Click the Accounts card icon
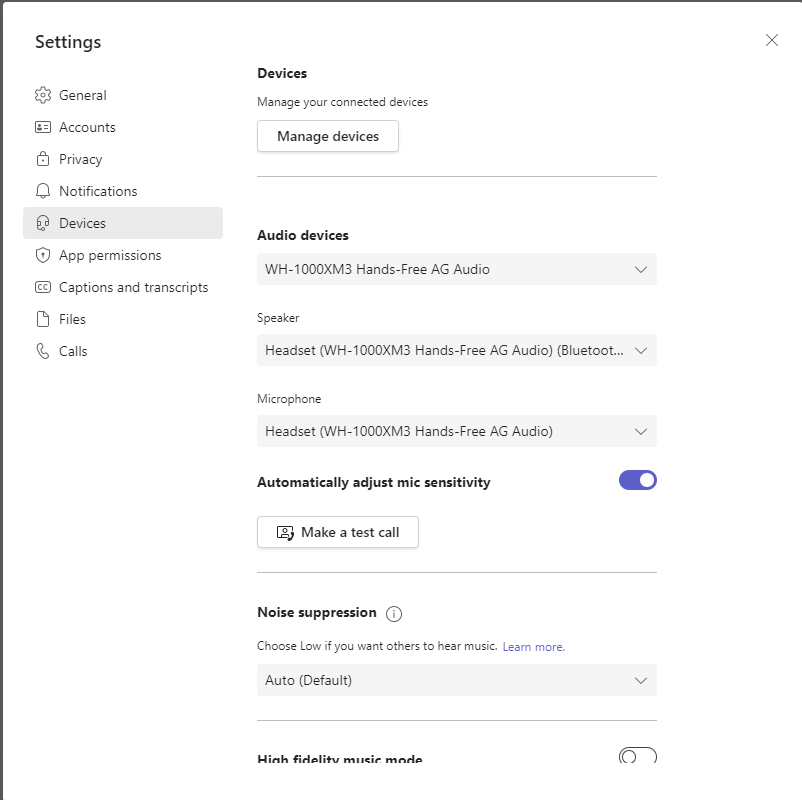The image size is (802, 800). pyautogui.click(x=42, y=127)
